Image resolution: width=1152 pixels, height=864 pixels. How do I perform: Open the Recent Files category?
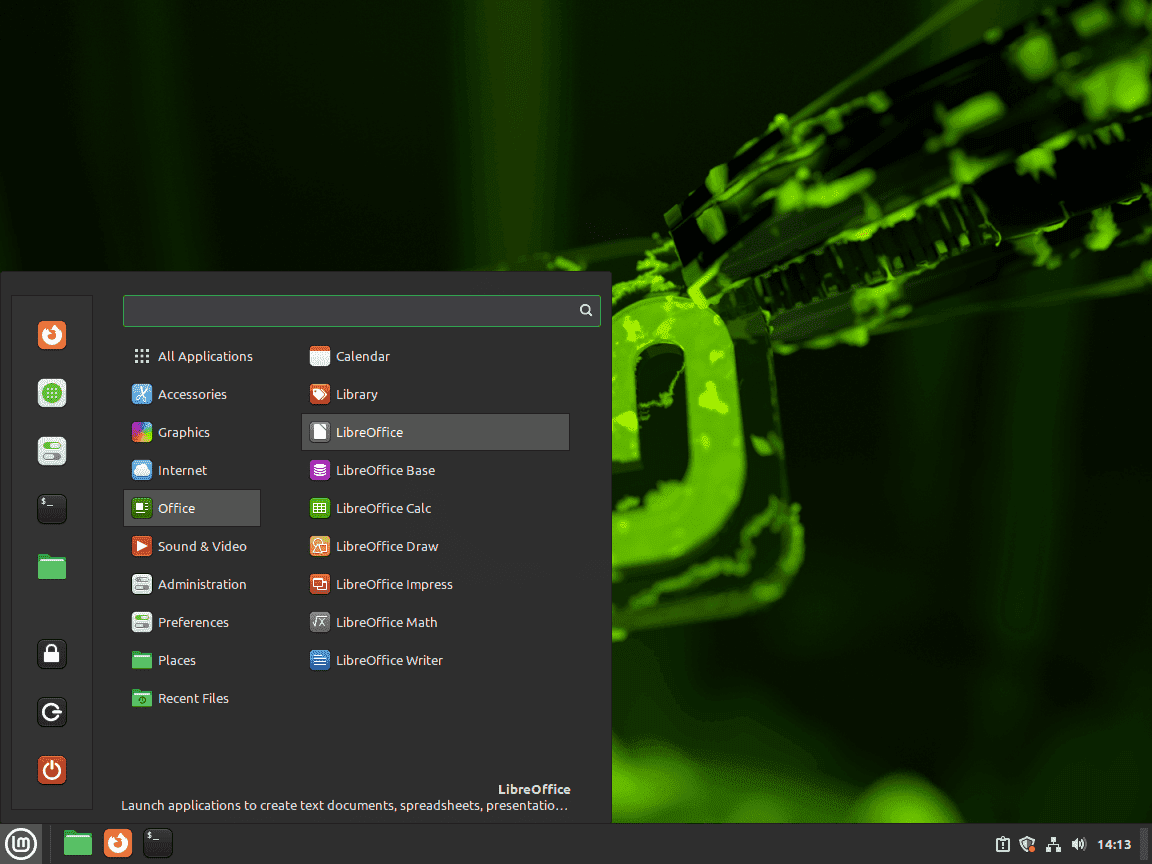(192, 699)
